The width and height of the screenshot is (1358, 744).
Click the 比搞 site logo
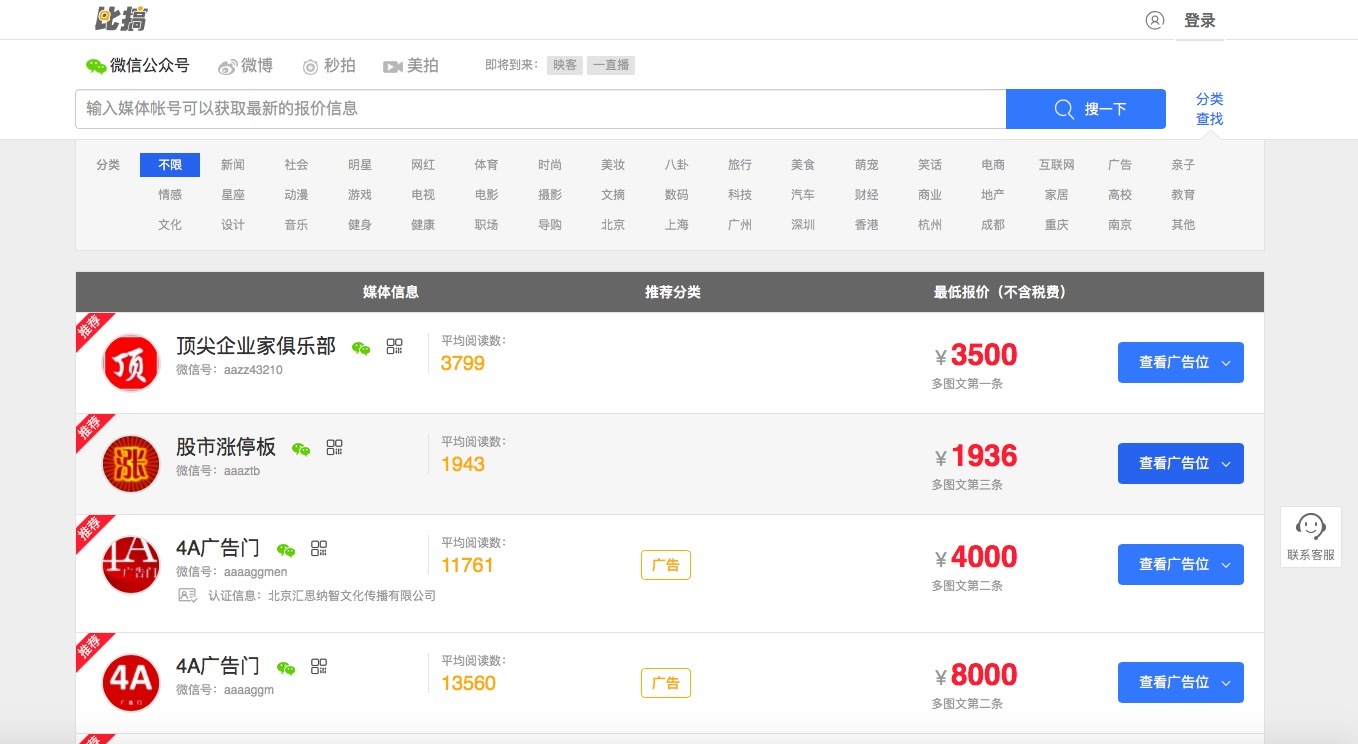(x=121, y=19)
